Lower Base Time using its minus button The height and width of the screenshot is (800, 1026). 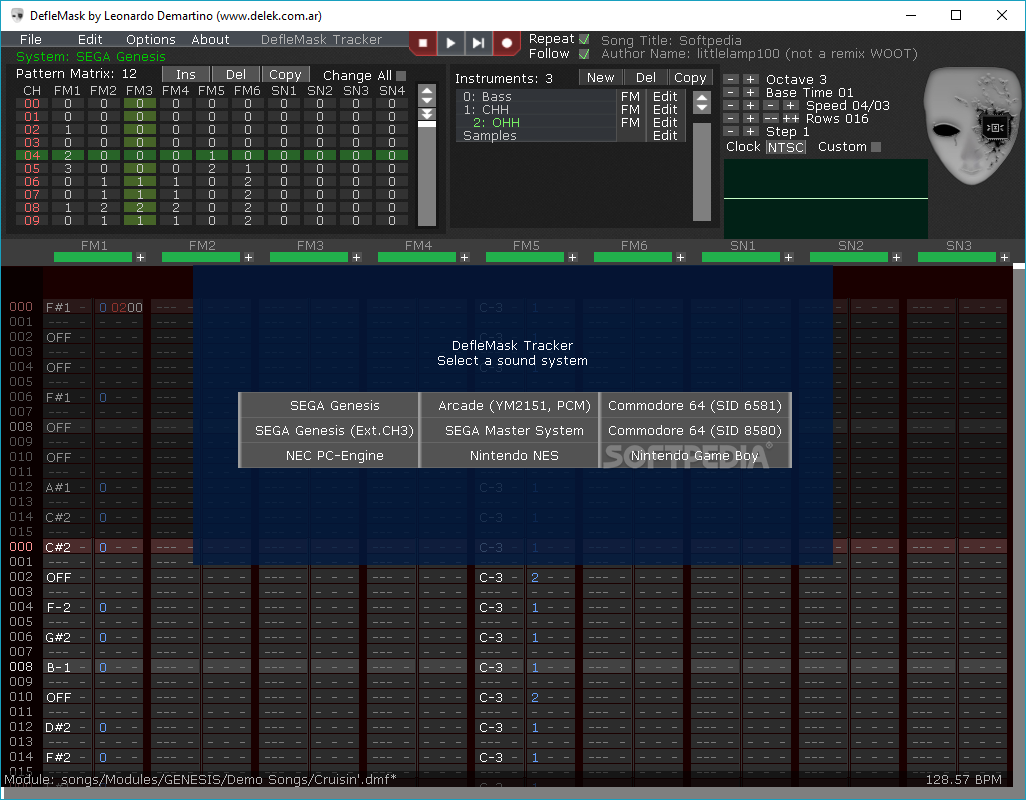click(731, 92)
